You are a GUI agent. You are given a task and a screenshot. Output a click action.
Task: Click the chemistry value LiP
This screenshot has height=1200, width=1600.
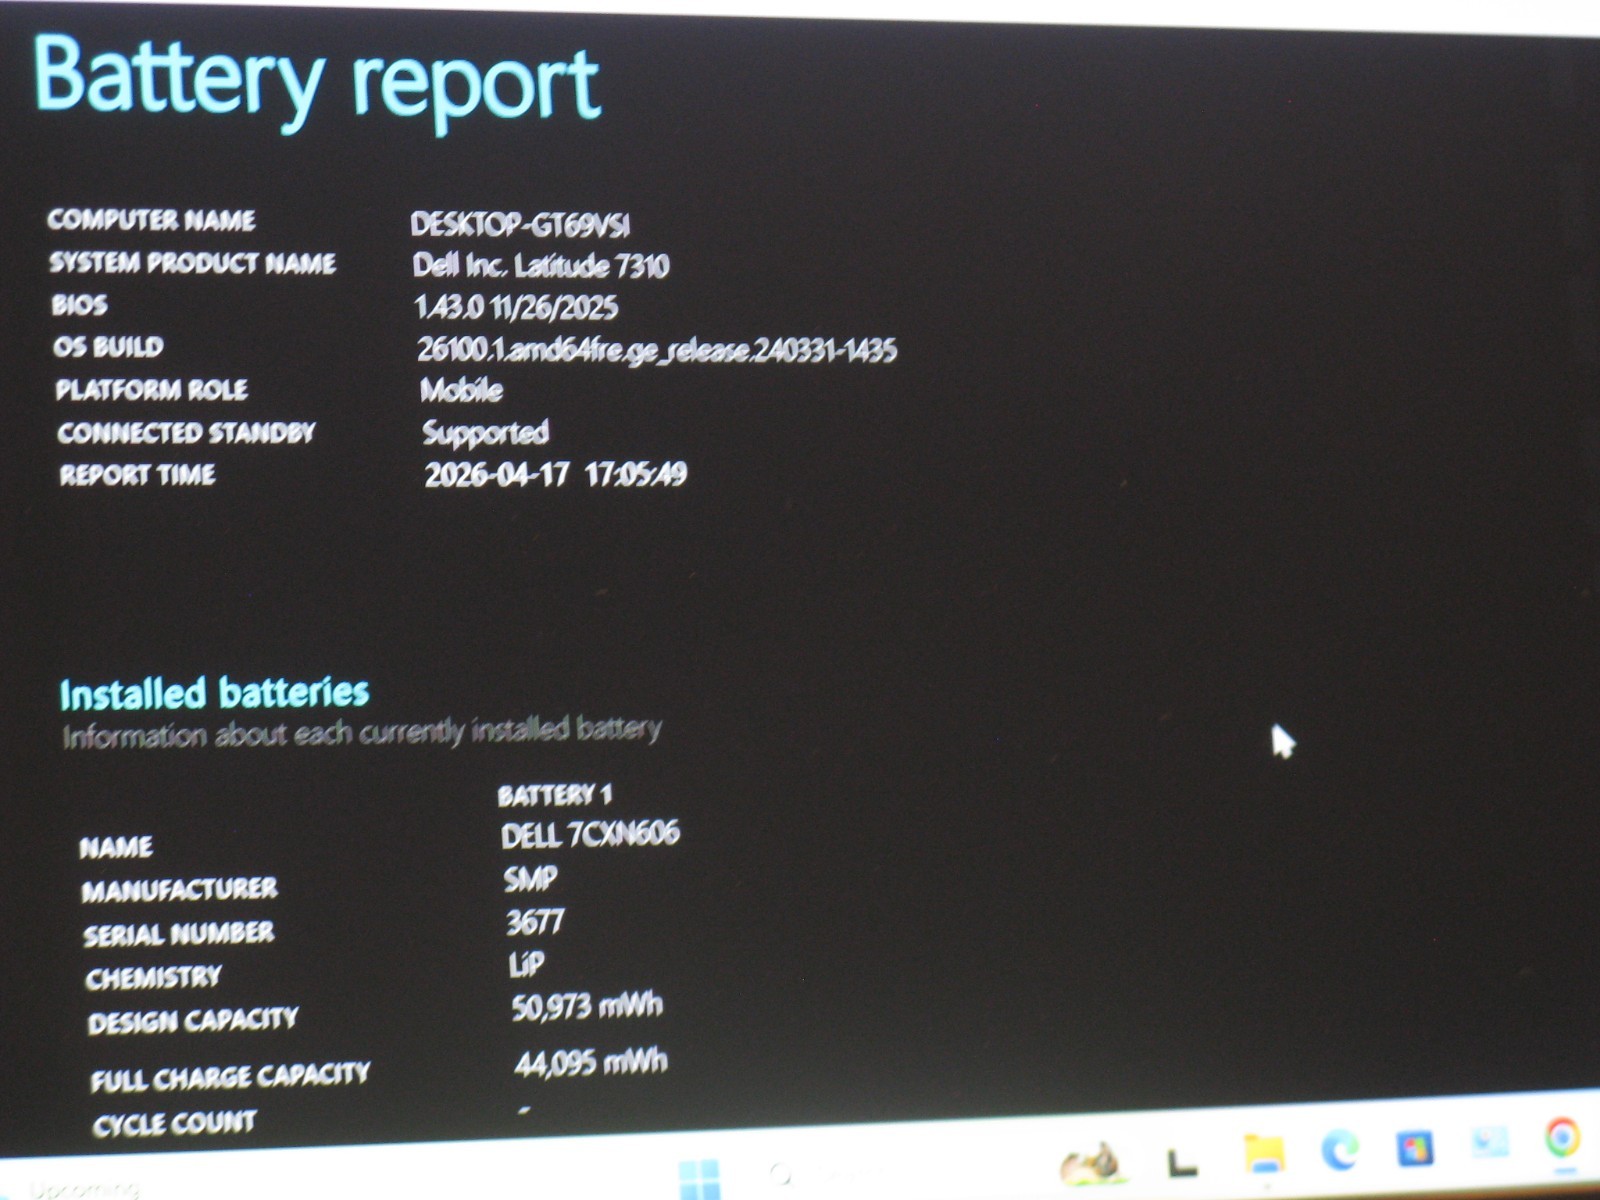click(x=526, y=964)
